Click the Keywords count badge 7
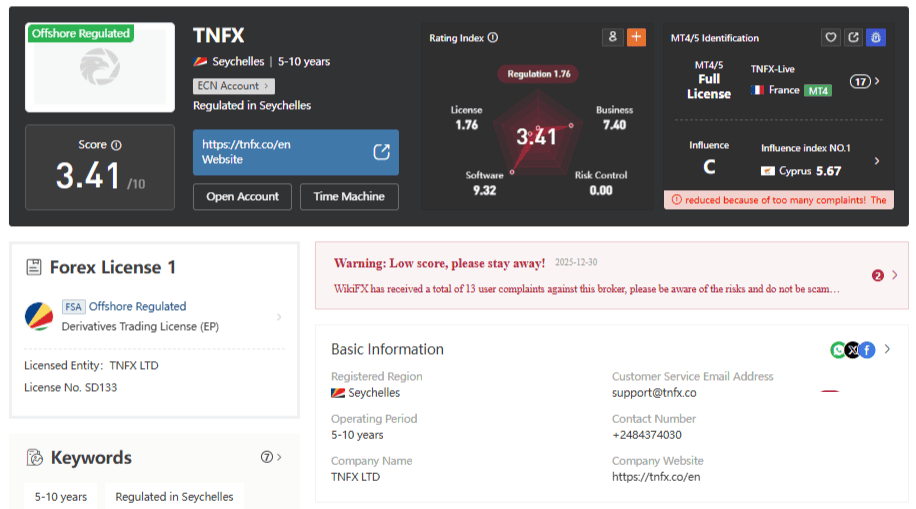916x509 pixels. 266,457
